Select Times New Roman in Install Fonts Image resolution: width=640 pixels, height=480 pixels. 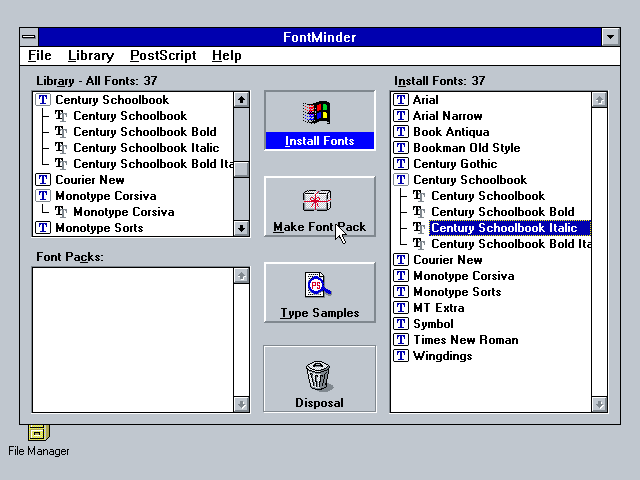click(466, 340)
